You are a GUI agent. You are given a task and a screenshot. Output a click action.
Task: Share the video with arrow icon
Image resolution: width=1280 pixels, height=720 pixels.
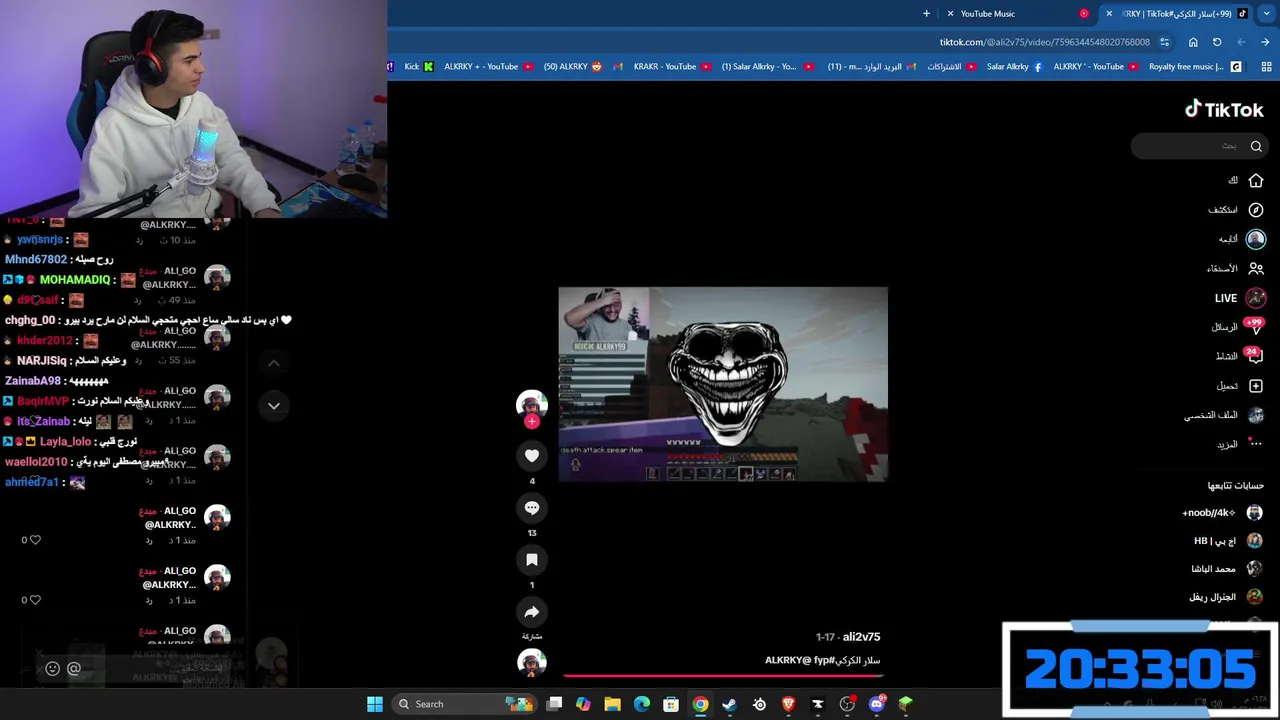tap(532, 612)
